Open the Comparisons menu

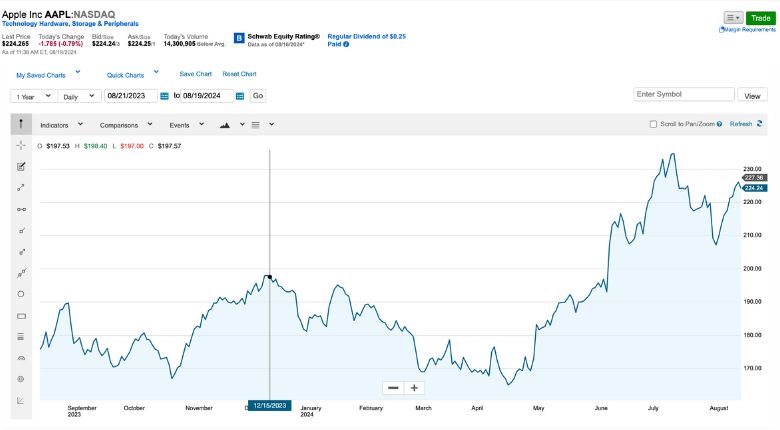[x=126, y=125]
